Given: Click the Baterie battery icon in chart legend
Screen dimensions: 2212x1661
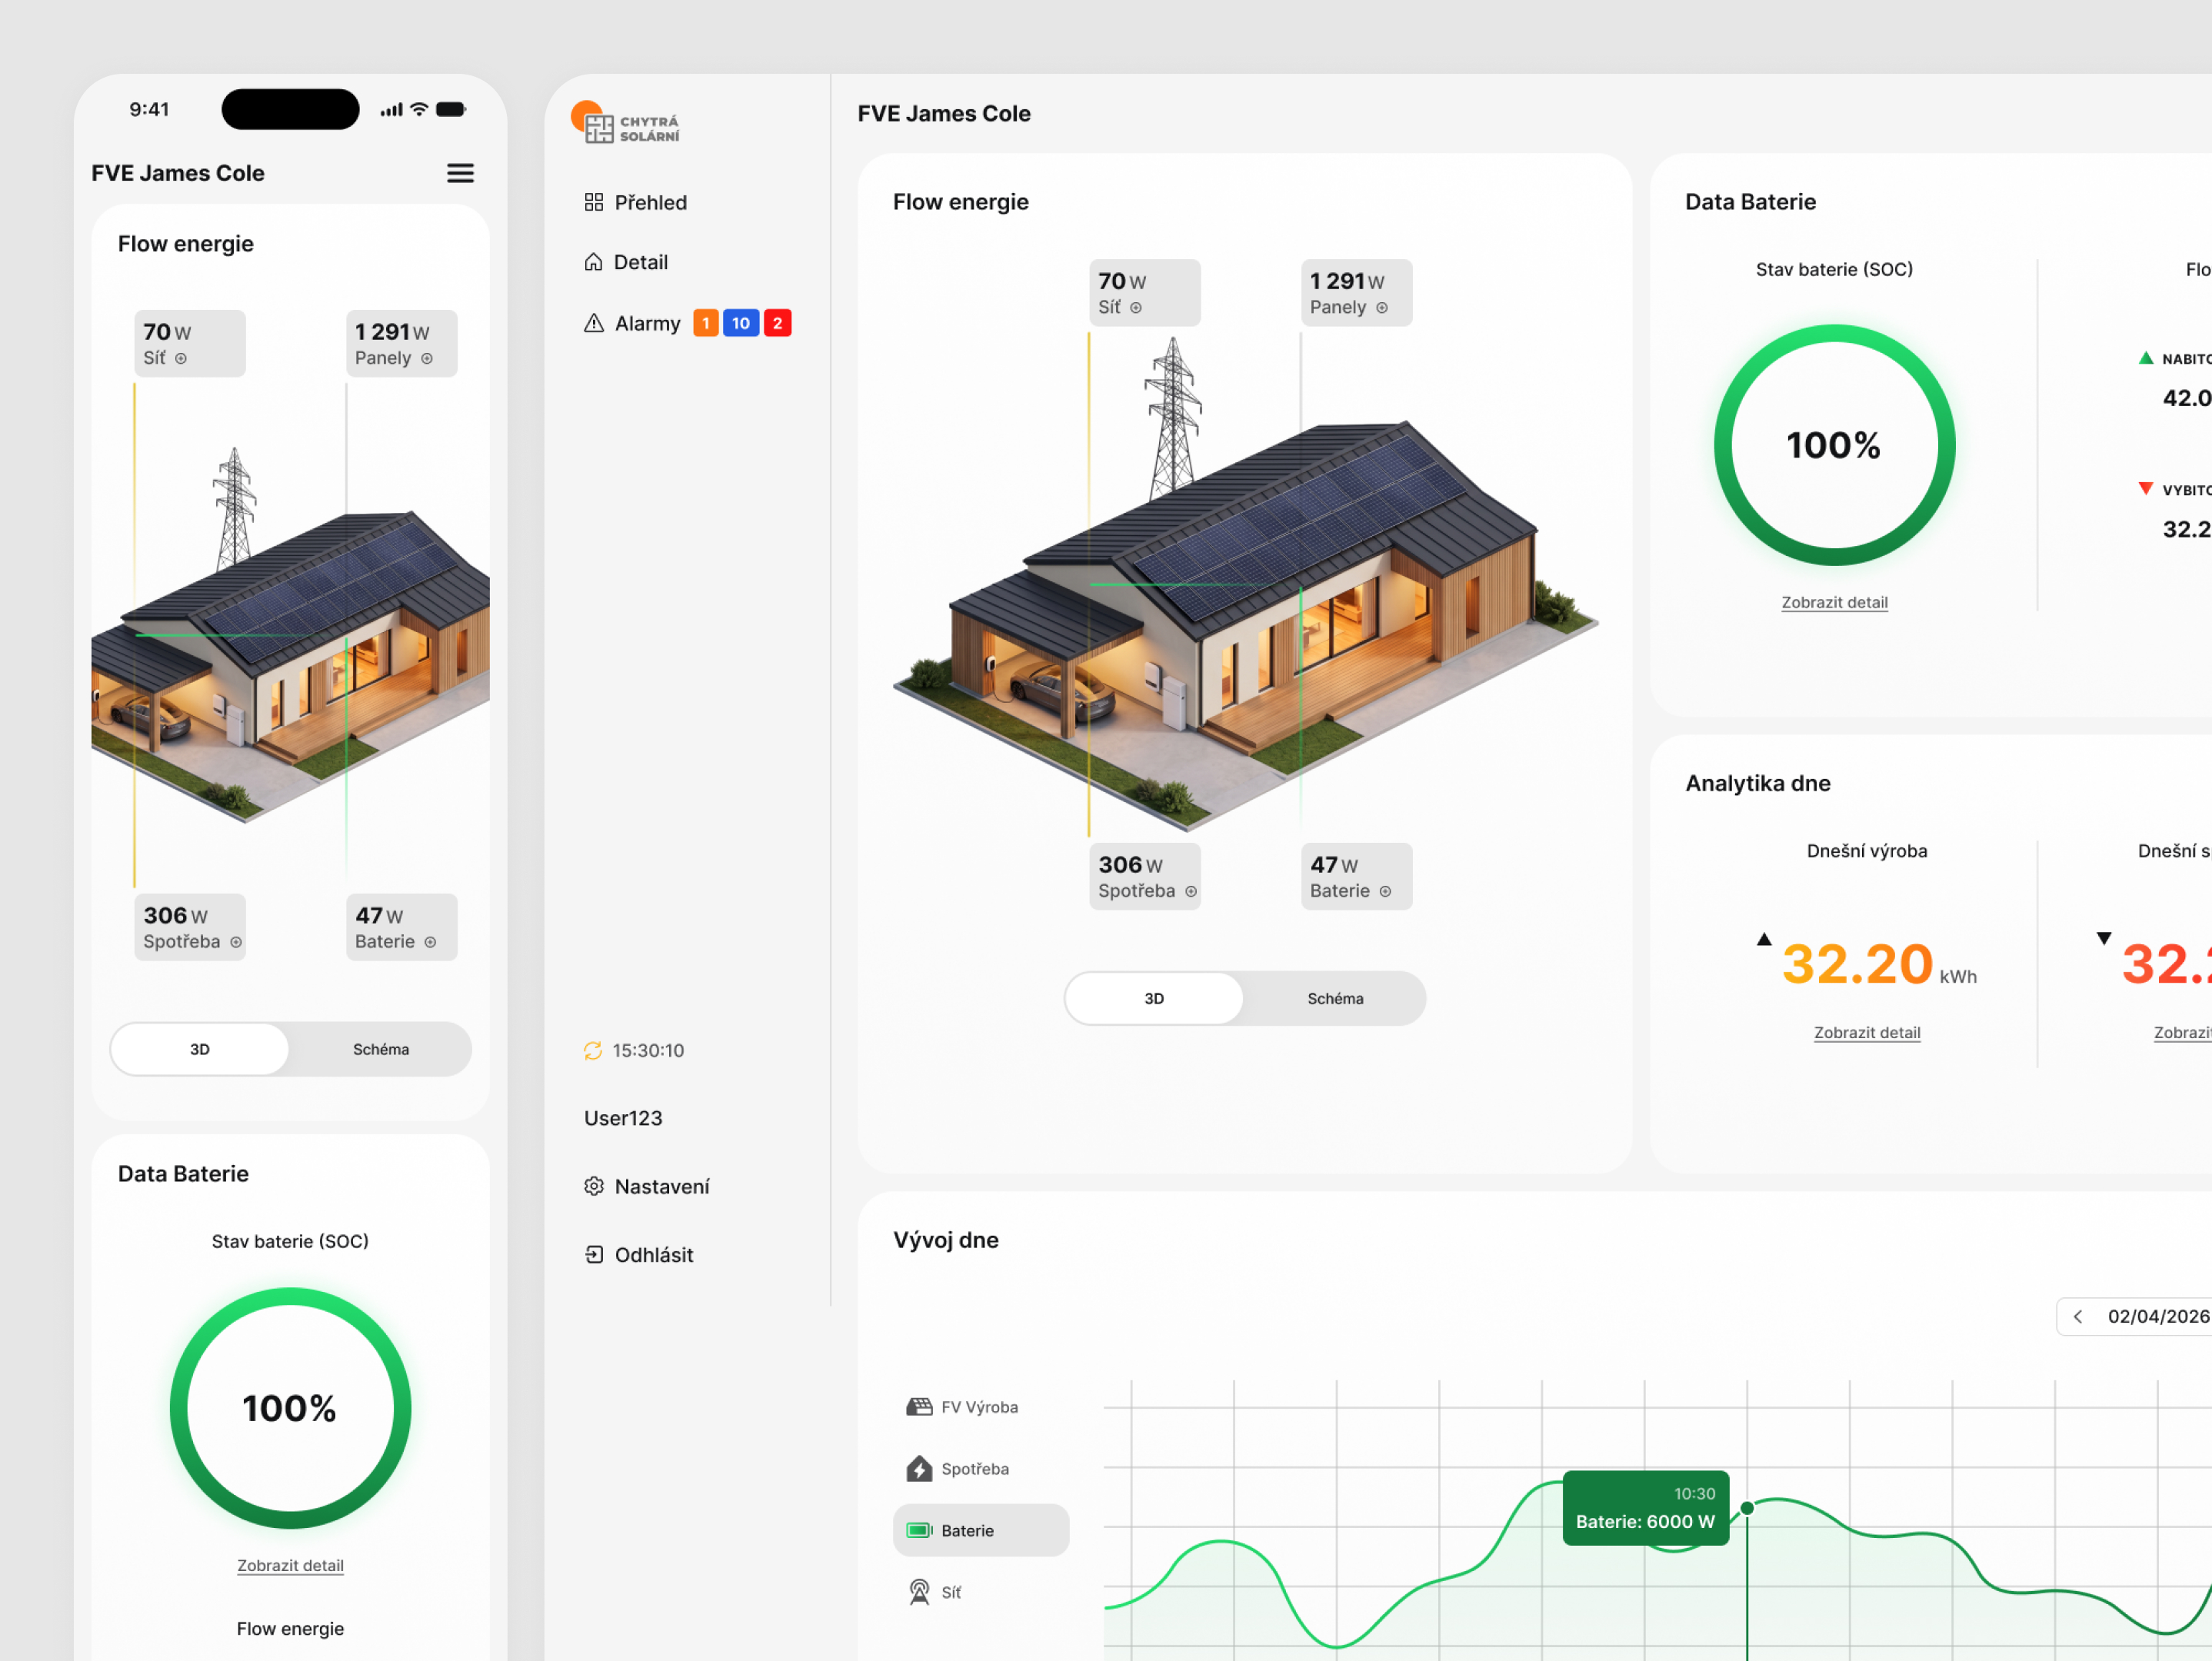Looking at the screenshot, I should [919, 1530].
